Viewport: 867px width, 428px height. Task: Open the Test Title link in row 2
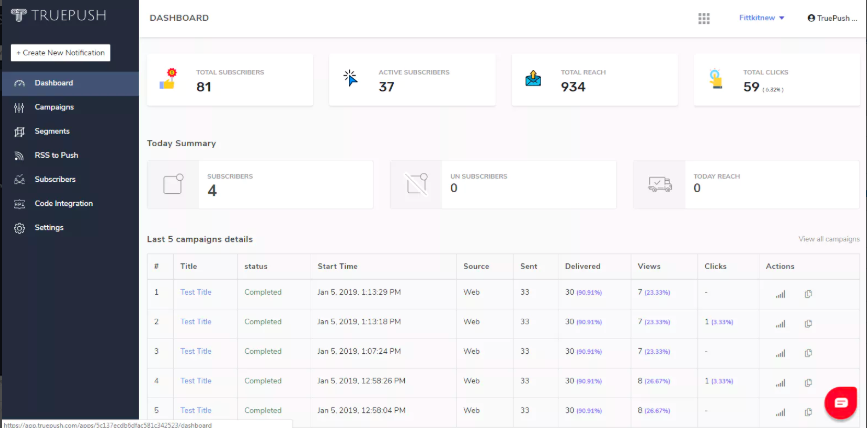pyautogui.click(x=196, y=322)
